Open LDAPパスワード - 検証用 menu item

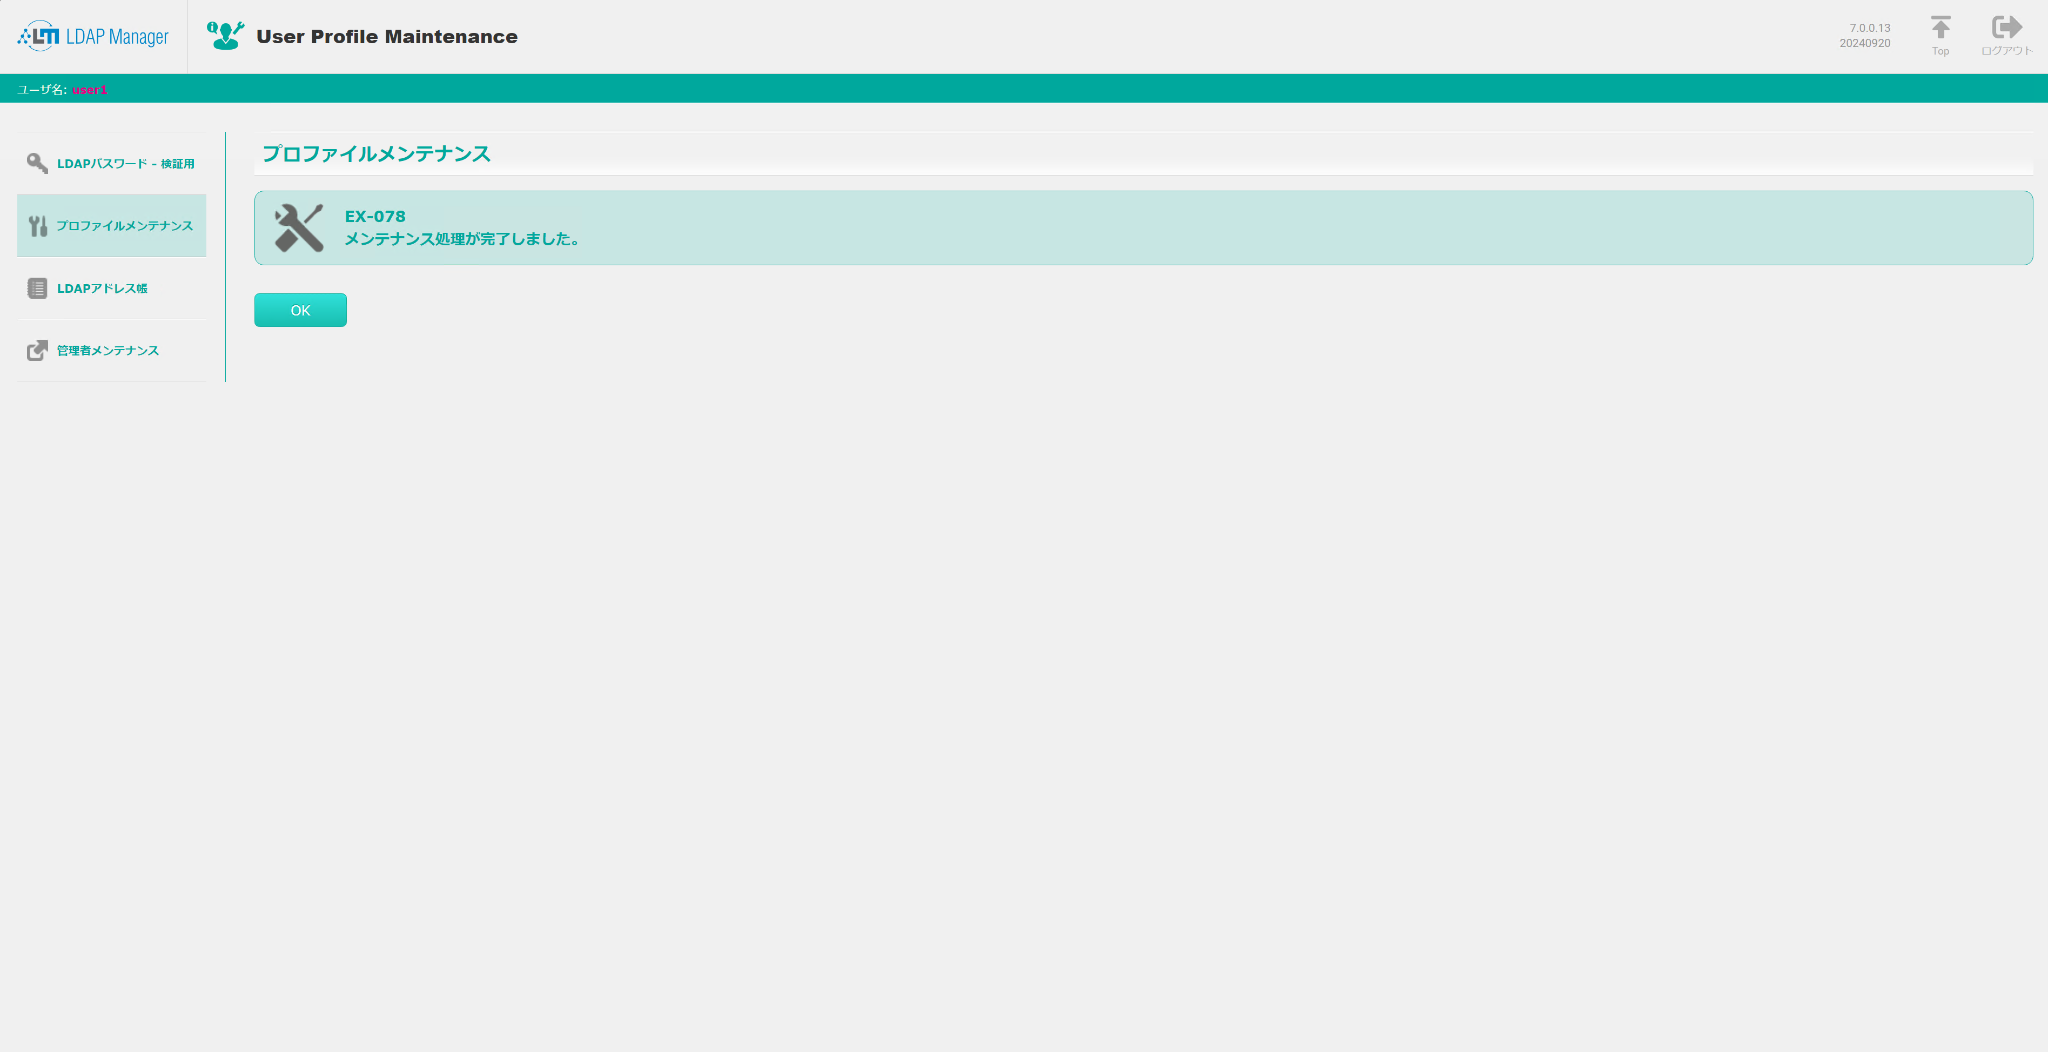tap(112, 163)
